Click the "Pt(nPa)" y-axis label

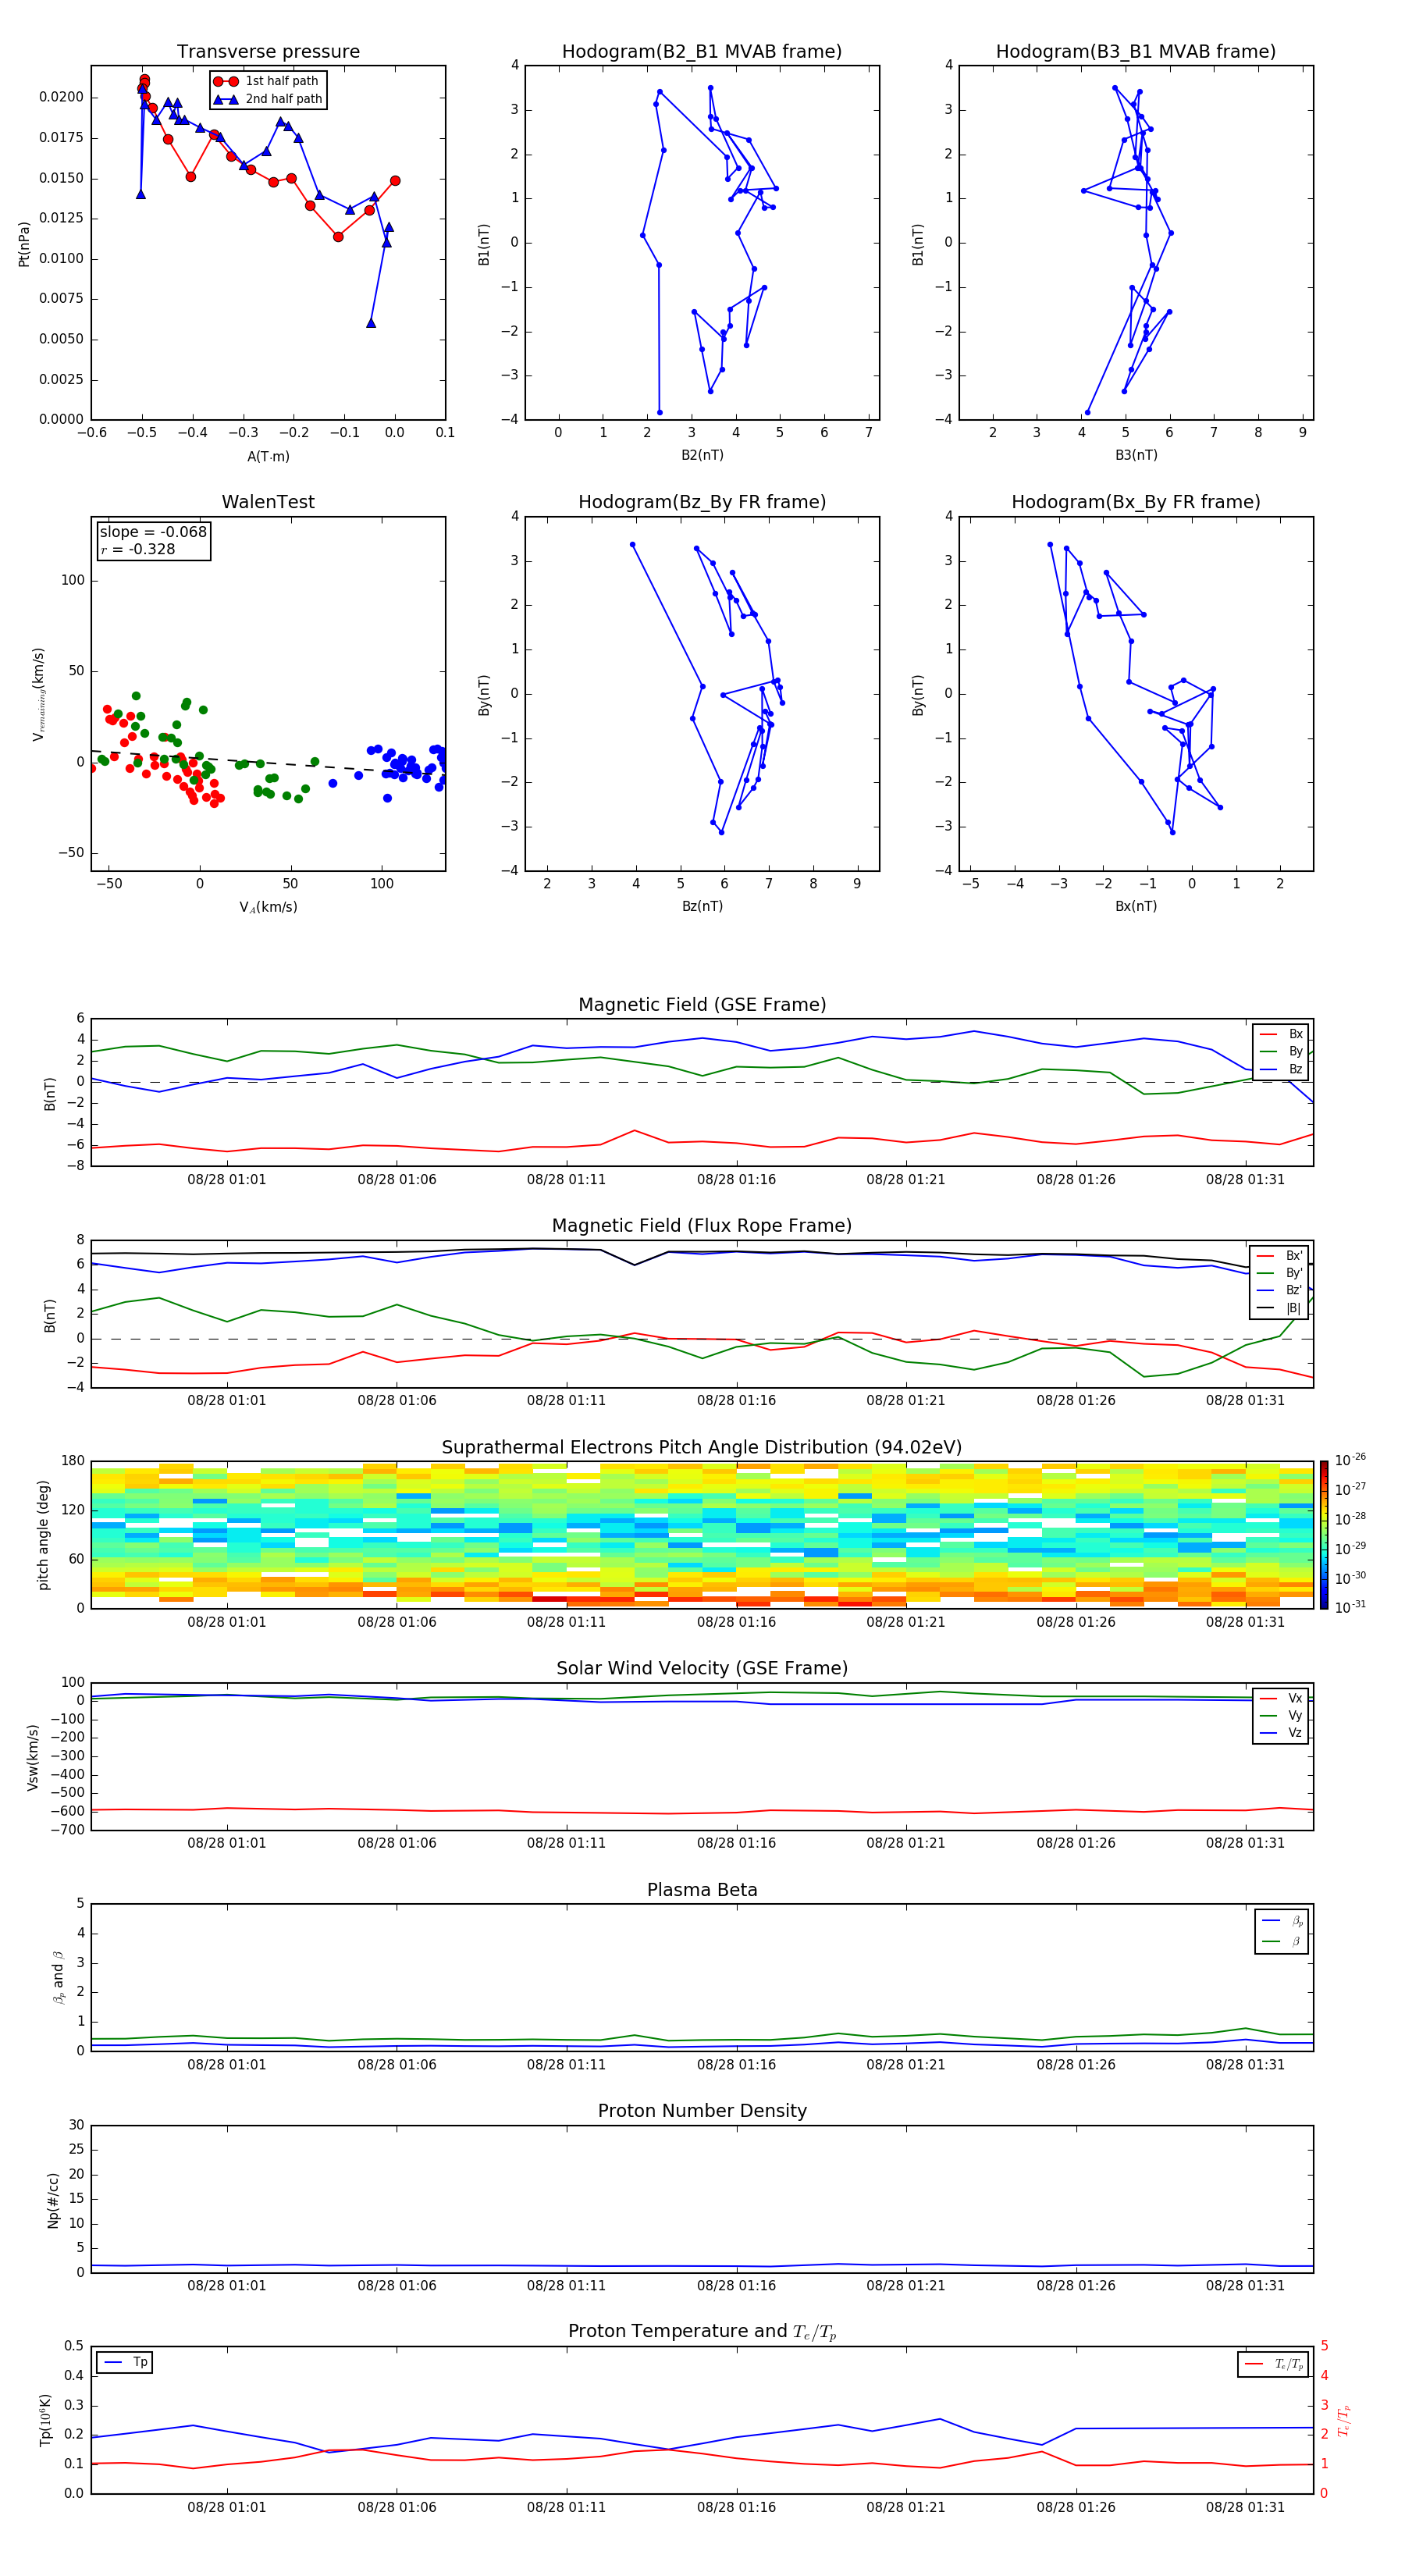pos(24,243)
